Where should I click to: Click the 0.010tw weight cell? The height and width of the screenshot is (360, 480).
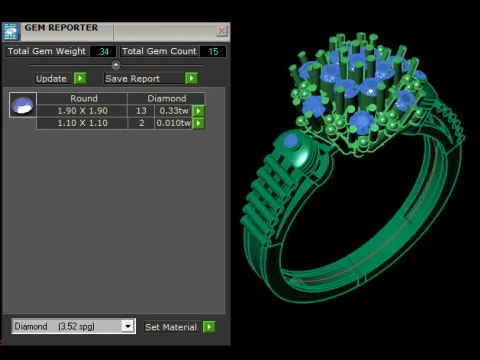[174, 123]
